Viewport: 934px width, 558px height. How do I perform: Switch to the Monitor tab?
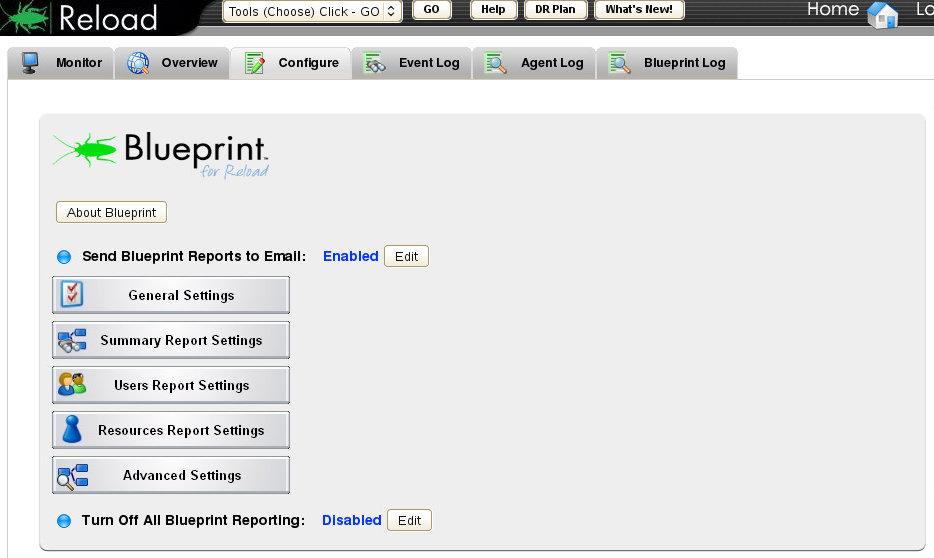tap(61, 63)
